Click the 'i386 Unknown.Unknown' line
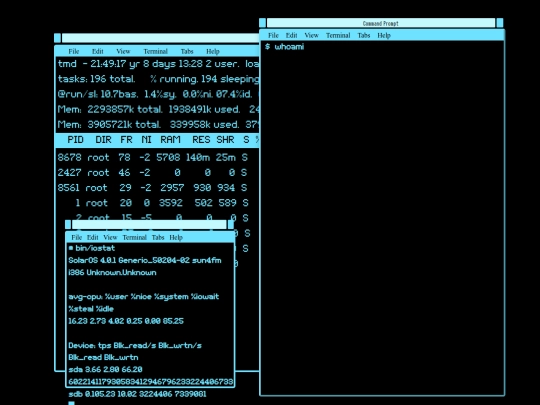540x405 pixels. pos(112,272)
